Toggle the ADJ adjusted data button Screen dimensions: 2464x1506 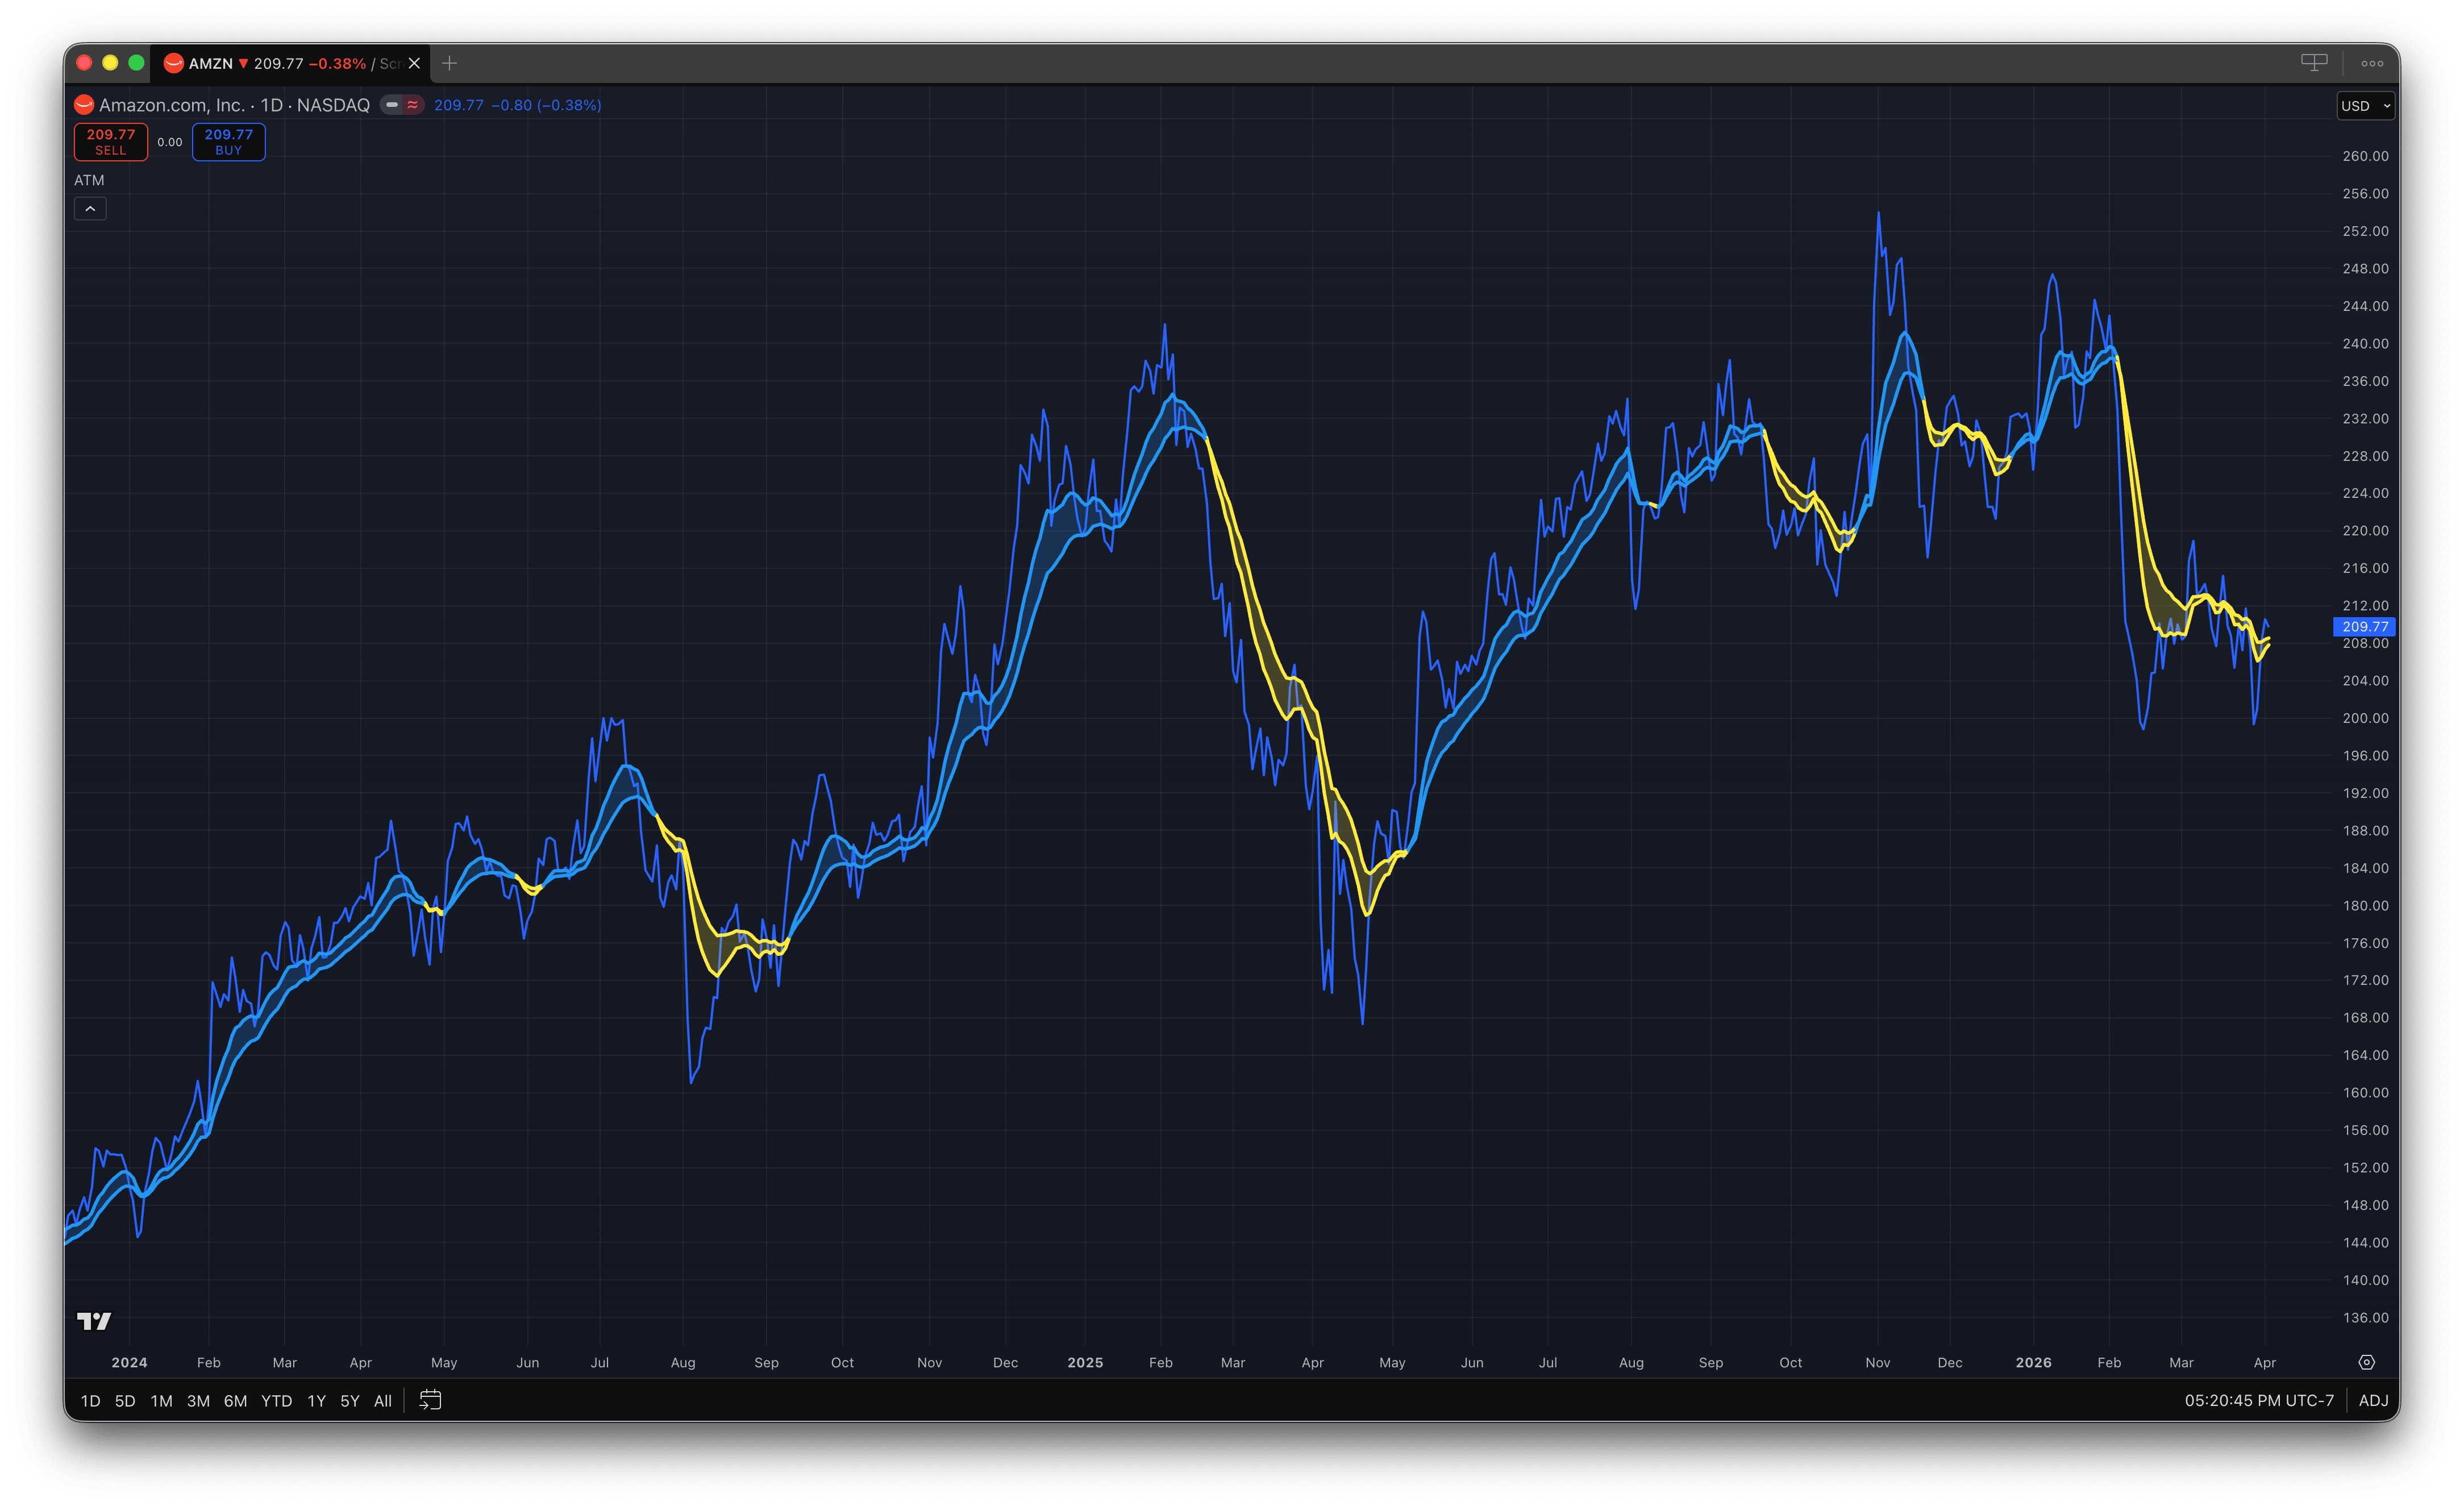pyautogui.click(x=2373, y=1401)
